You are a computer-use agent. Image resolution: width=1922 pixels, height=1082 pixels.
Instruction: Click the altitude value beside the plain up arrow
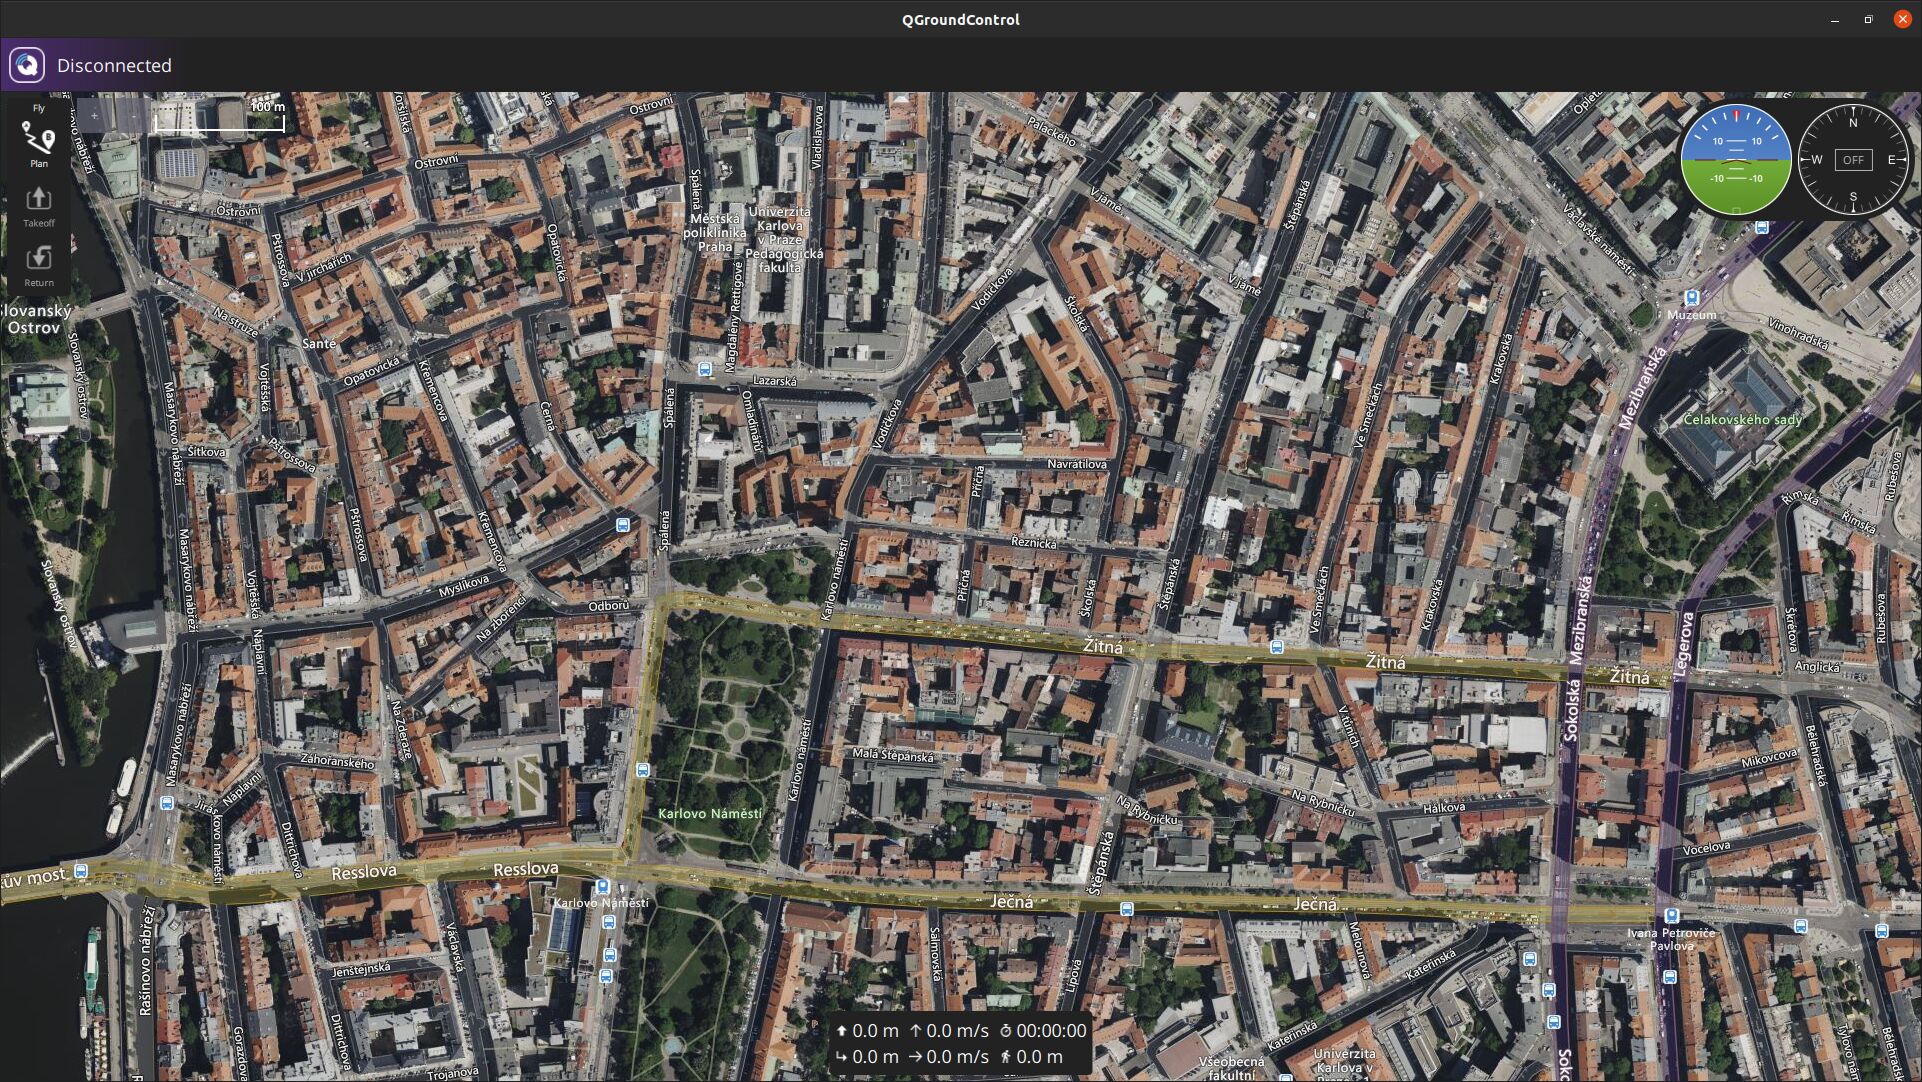875,1031
